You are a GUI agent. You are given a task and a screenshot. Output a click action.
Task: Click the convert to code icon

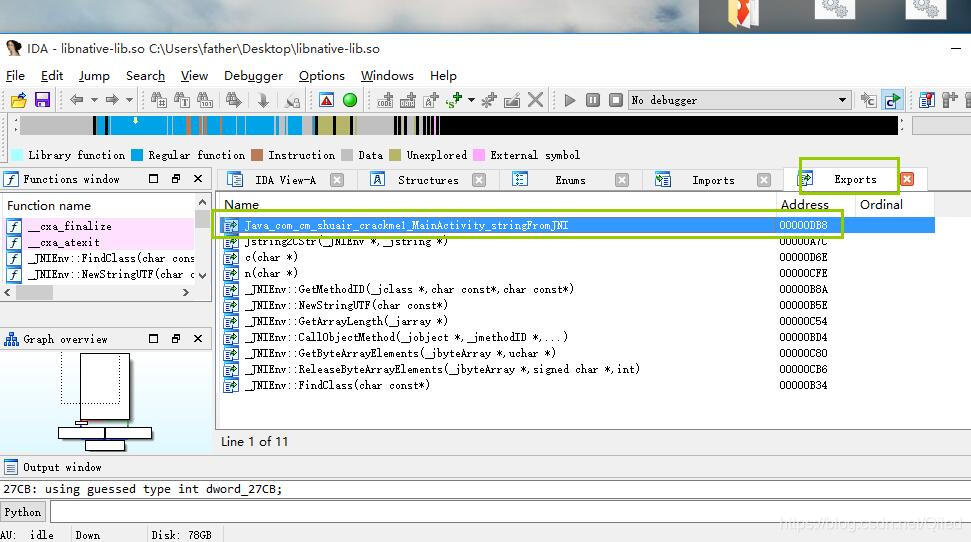(x=385, y=100)
